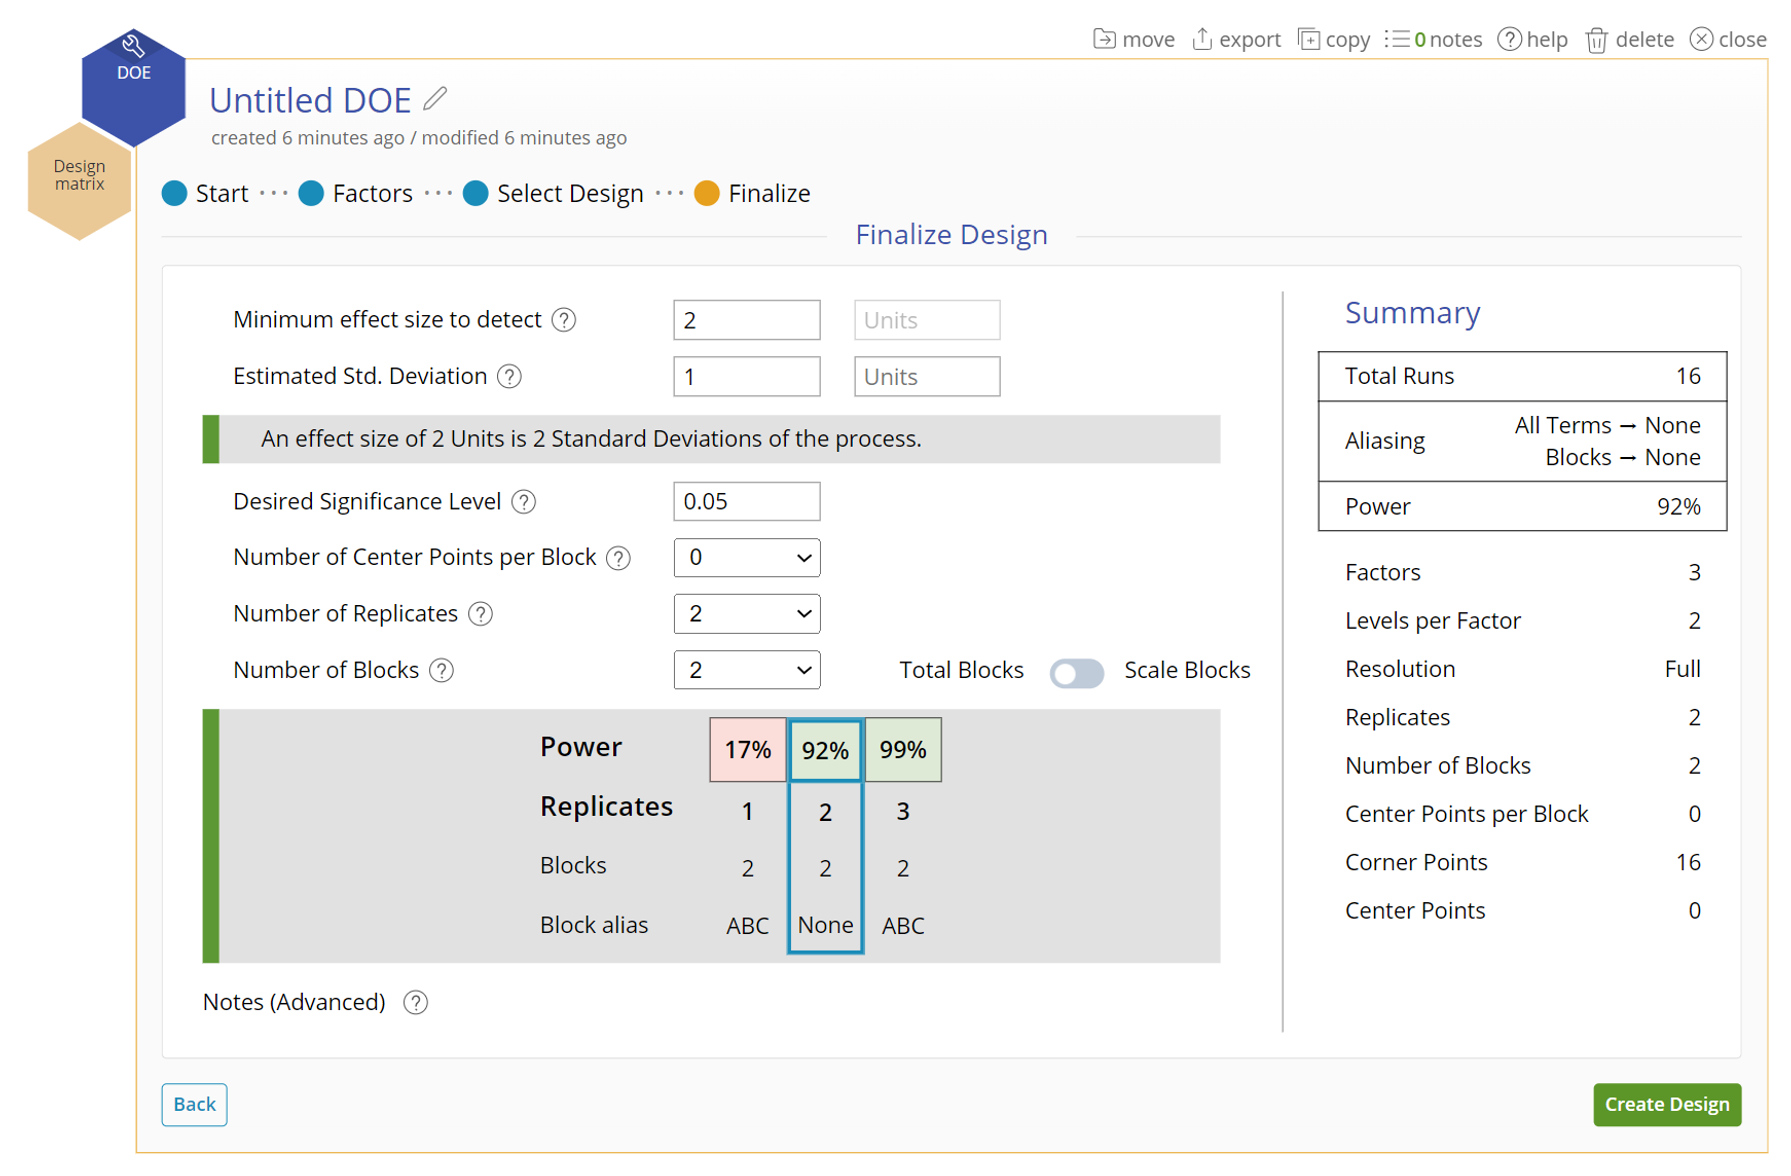
Task: Click the close X icon
Action: (x=1701, y=39)
